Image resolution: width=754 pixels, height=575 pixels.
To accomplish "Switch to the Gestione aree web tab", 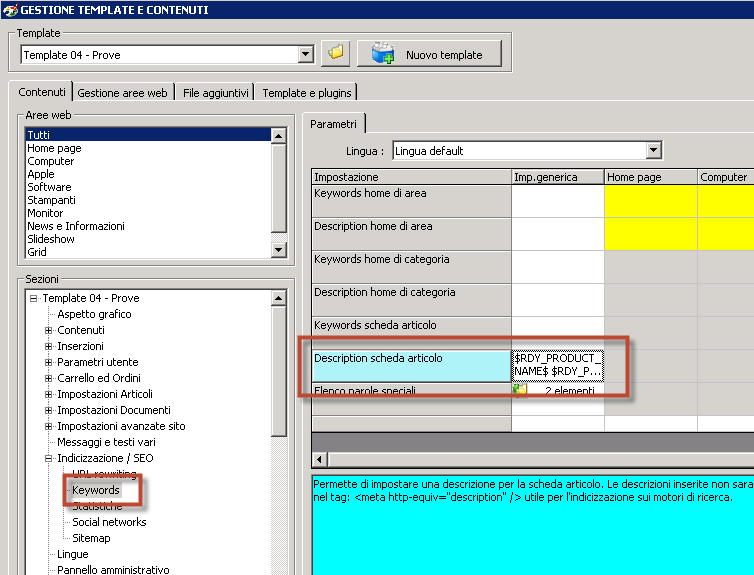I will (122, 93).
